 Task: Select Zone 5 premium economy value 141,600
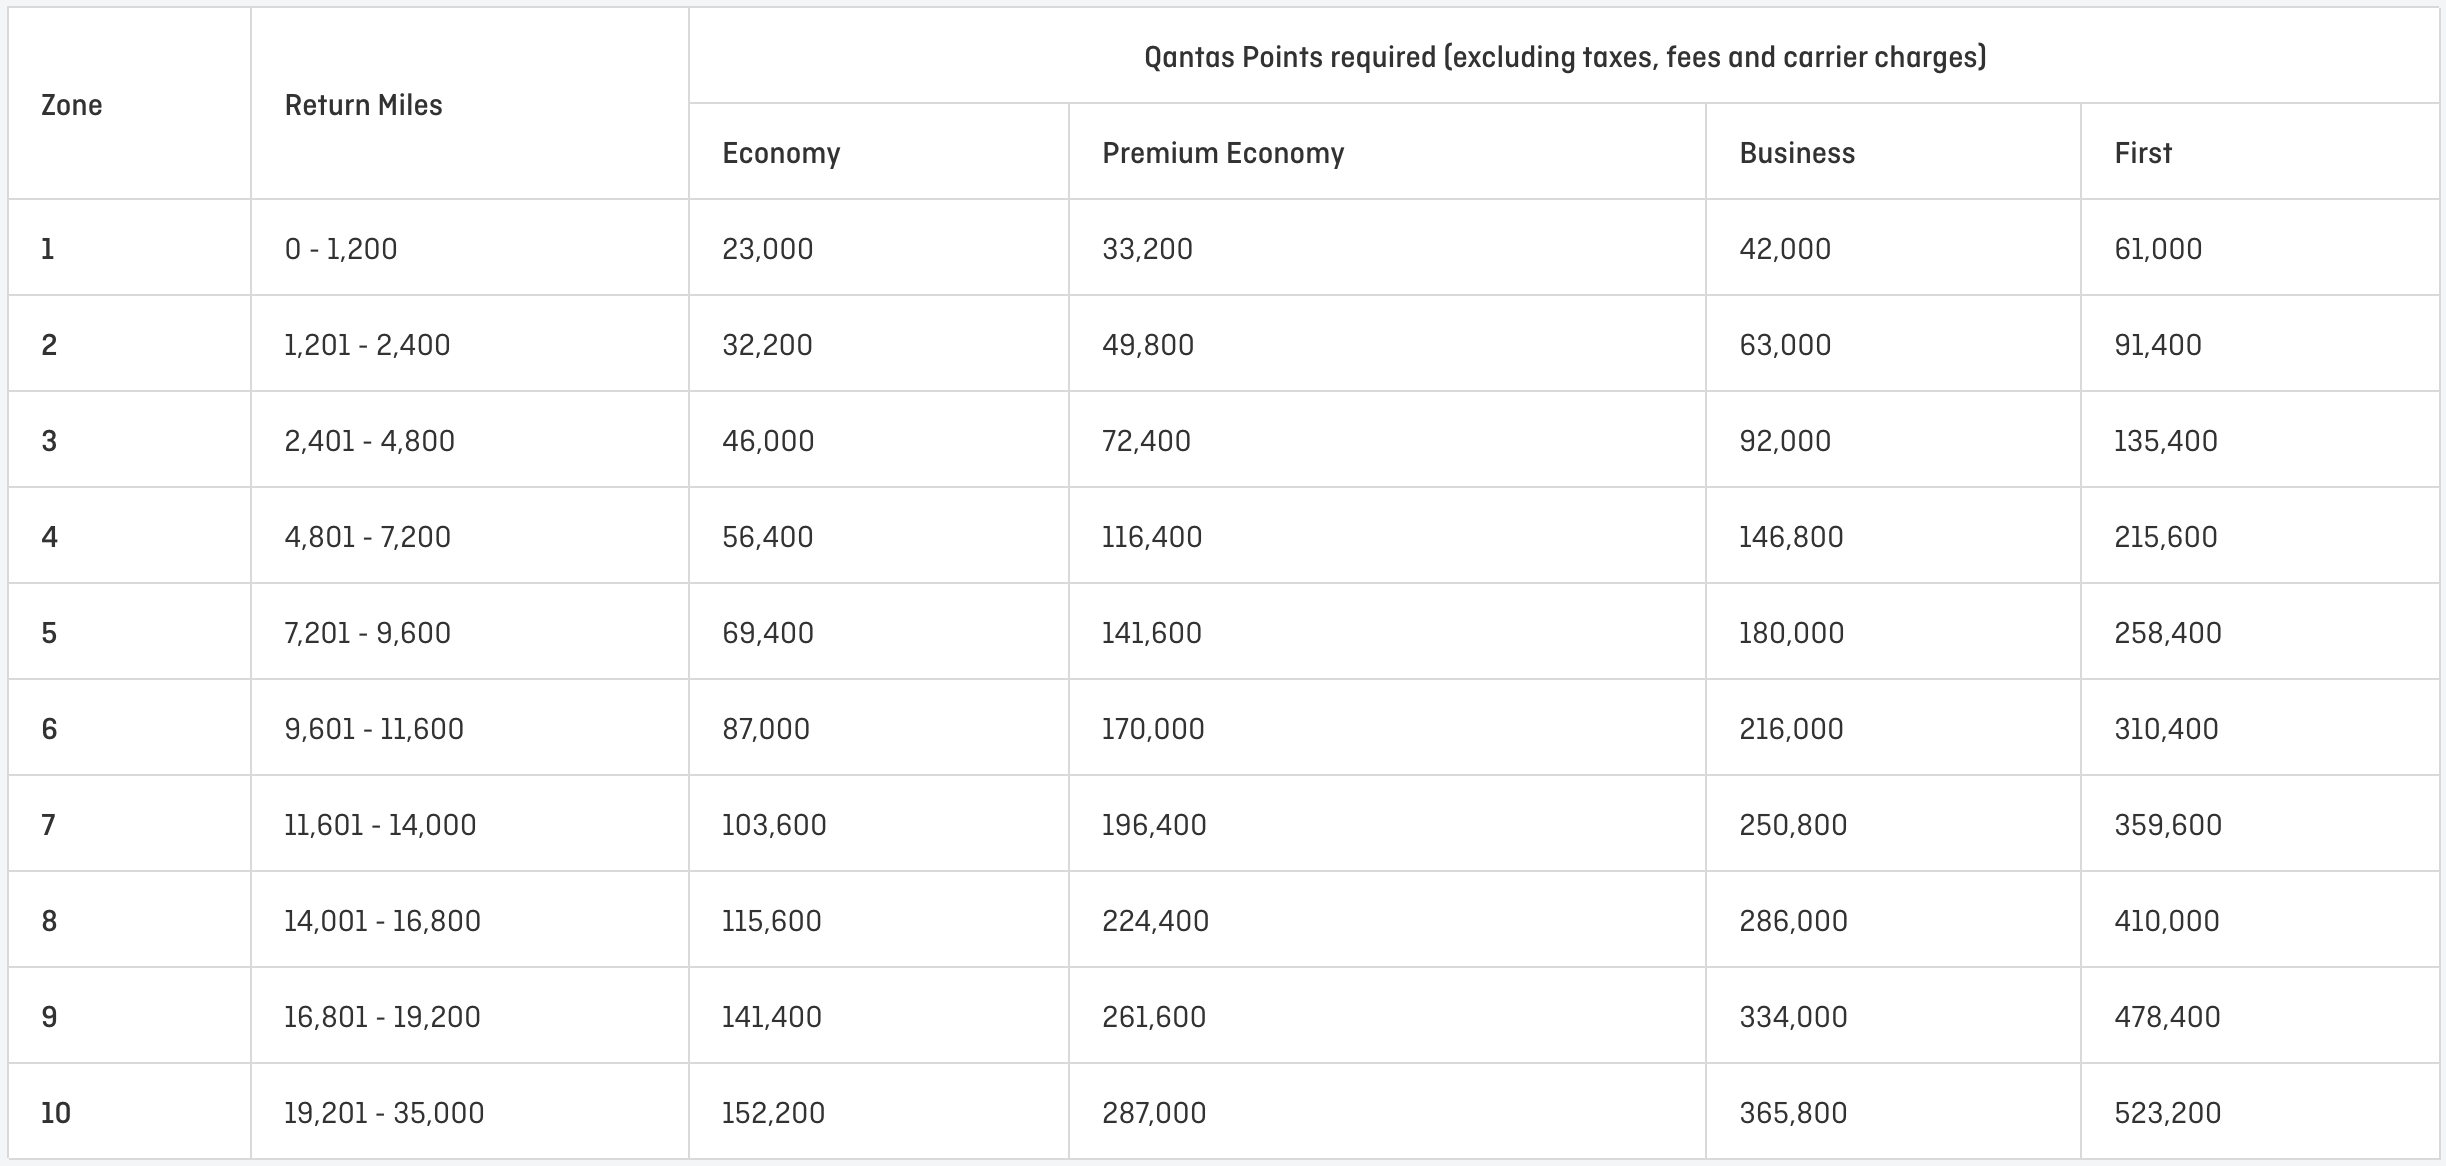pyautogui.click(x=1151, y=633)
